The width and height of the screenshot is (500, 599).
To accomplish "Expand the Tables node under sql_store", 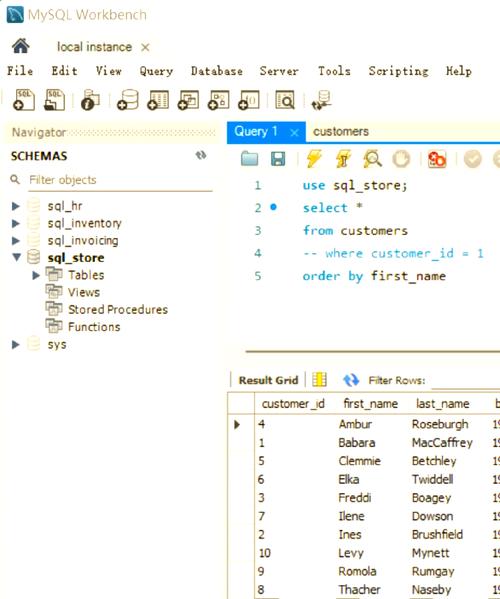I will (36, 275).
